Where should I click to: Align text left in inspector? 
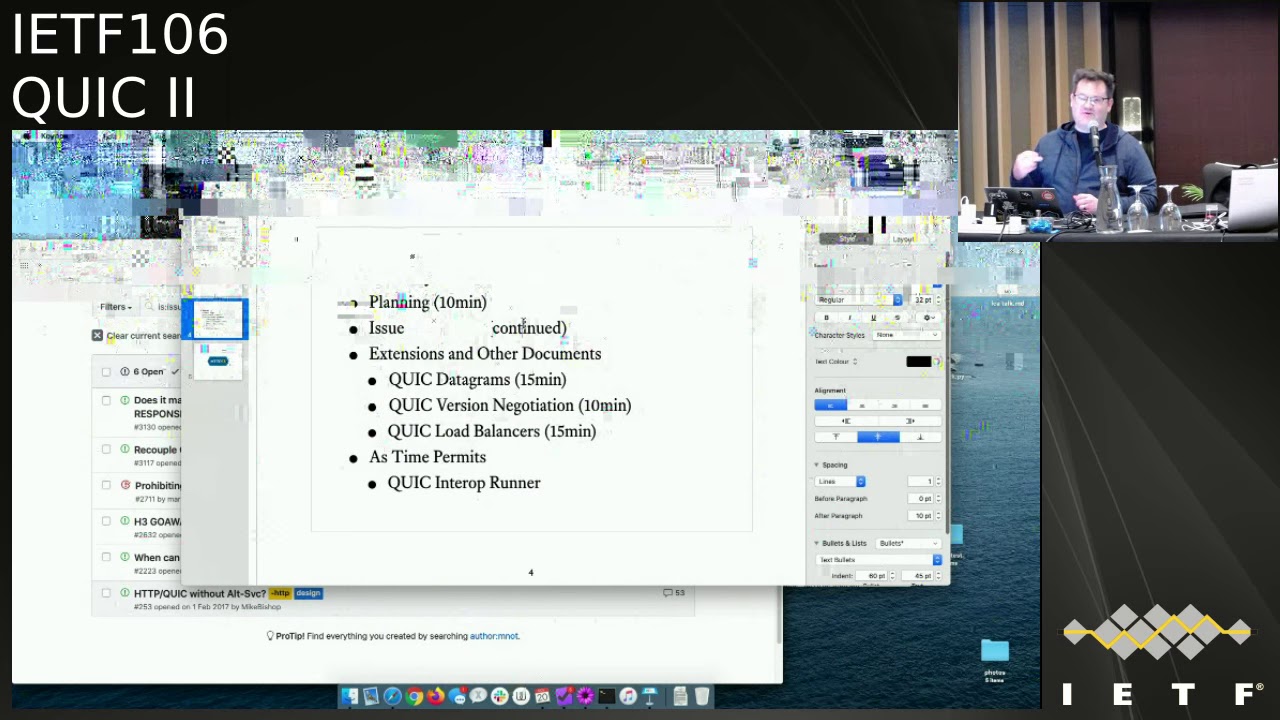pos(831,406)
